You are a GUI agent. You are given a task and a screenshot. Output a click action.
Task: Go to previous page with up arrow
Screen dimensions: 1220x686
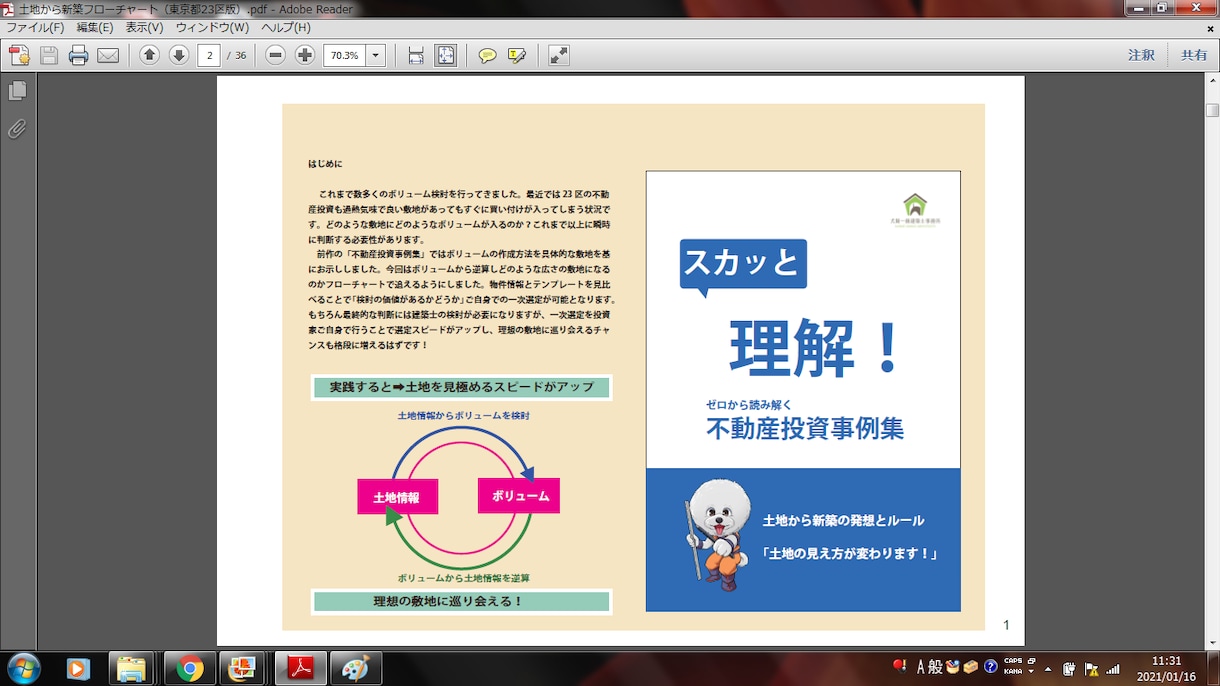coord(149,56)
